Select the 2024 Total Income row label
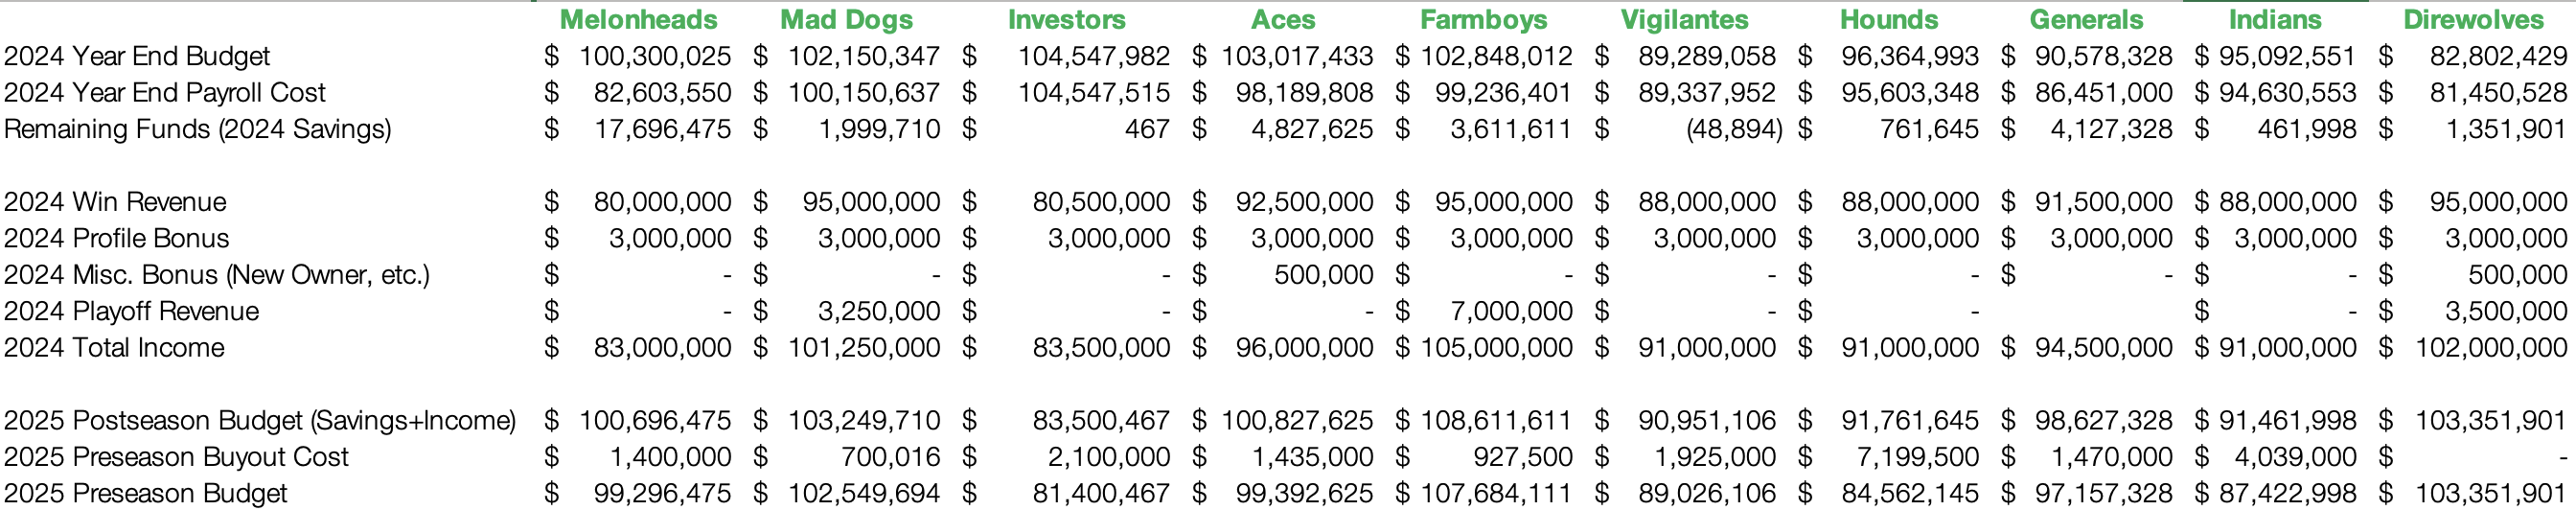The image size is (2576, 510). (x=114, y=348)
